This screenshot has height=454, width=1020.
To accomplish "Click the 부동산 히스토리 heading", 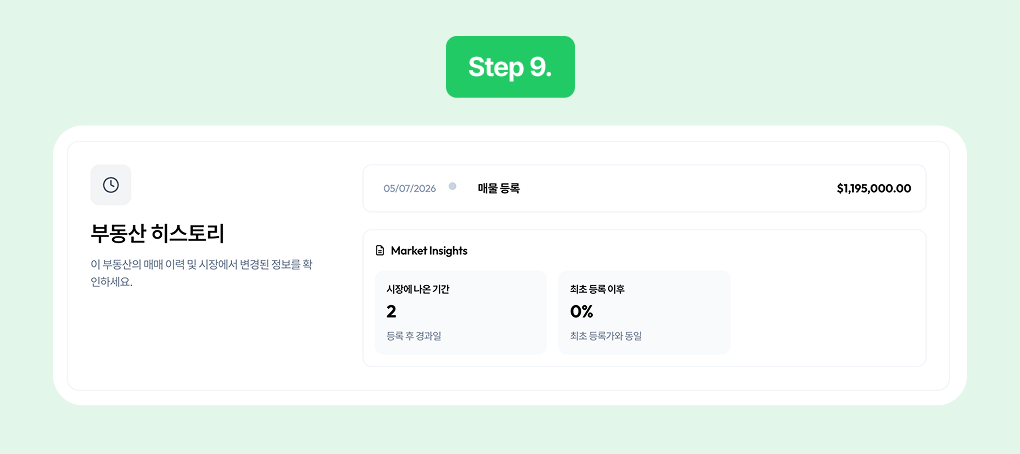I will (157, 234).
